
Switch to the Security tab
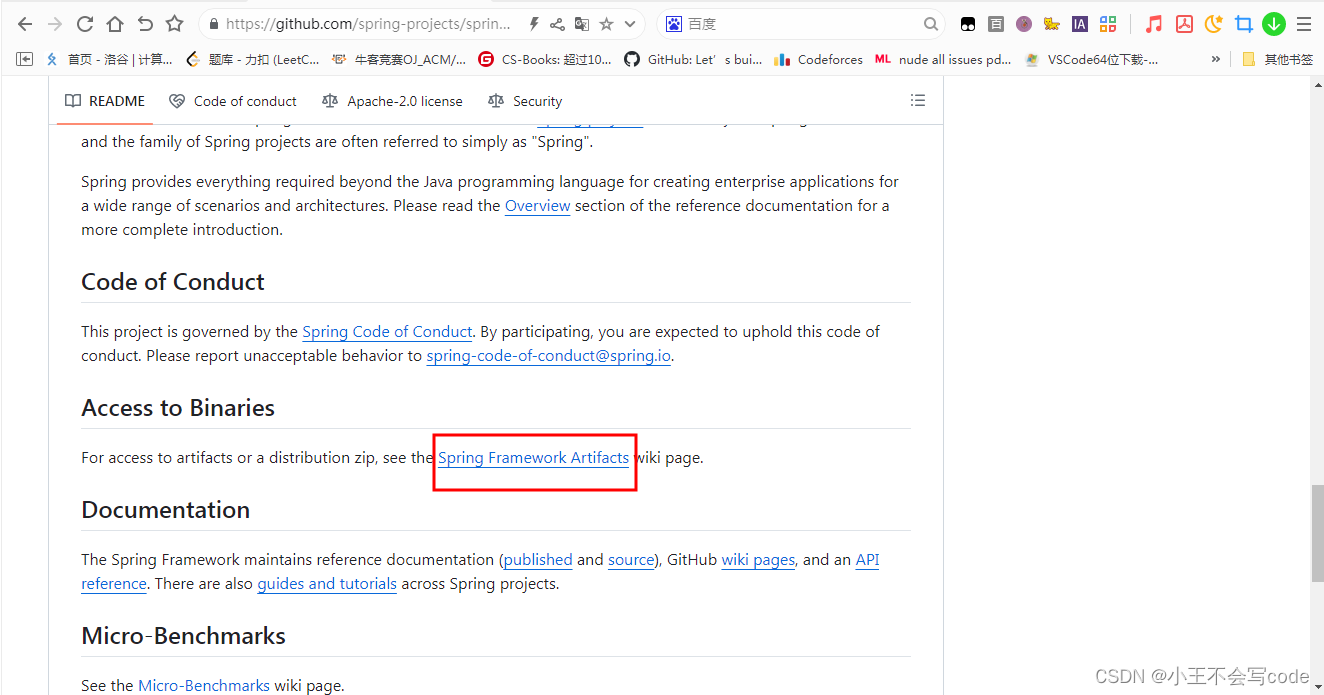(x=525, y=101)
